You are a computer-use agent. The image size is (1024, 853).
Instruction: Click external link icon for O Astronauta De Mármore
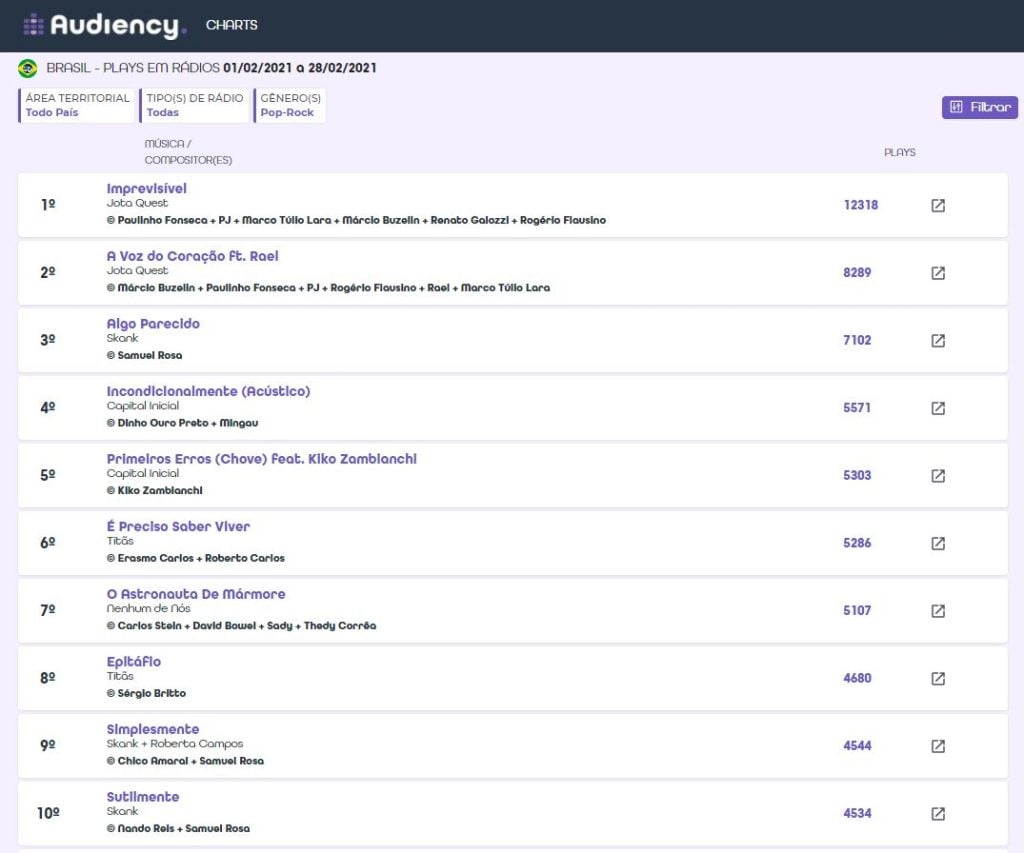tap(937, 611)
